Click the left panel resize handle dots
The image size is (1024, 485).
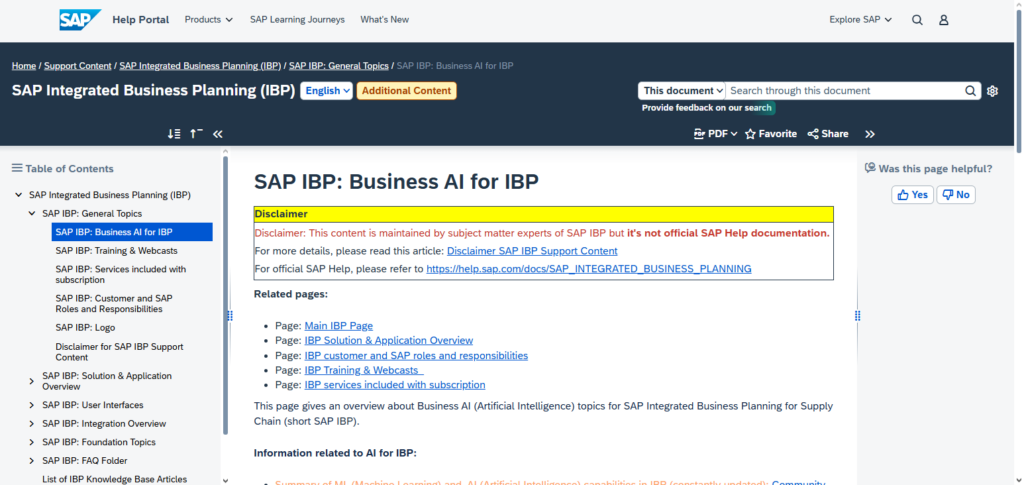pyautogui.click(x=230, y=316)
